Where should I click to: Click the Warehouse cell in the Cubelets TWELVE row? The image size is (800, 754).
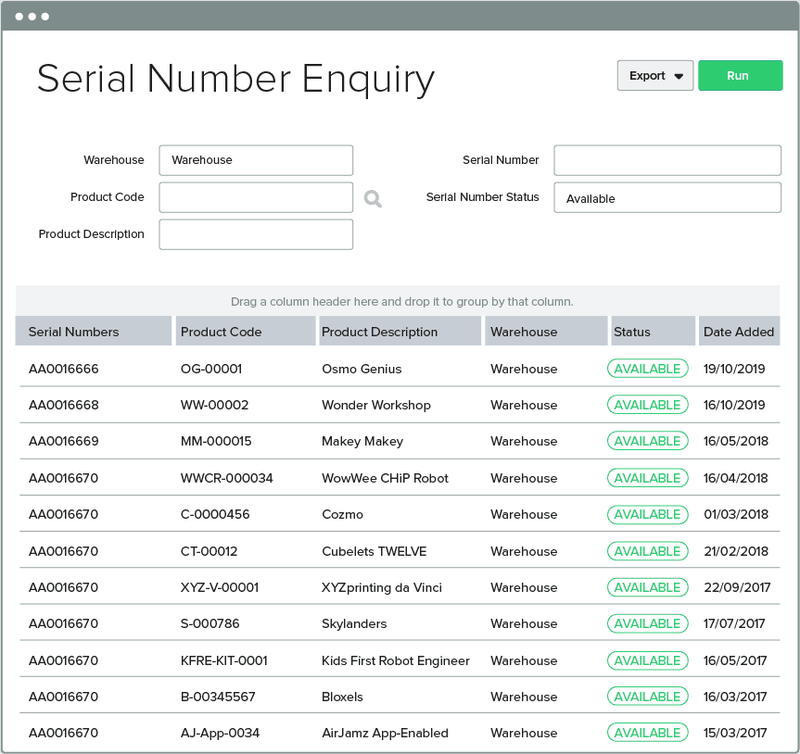(x=523, y=551)
